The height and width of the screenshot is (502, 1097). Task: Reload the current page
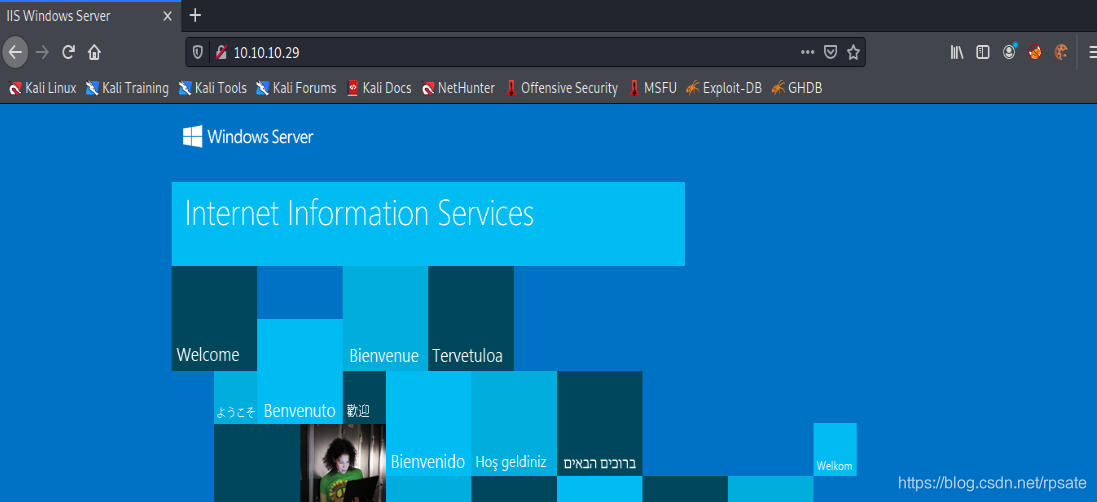click(x=69, y=52)
